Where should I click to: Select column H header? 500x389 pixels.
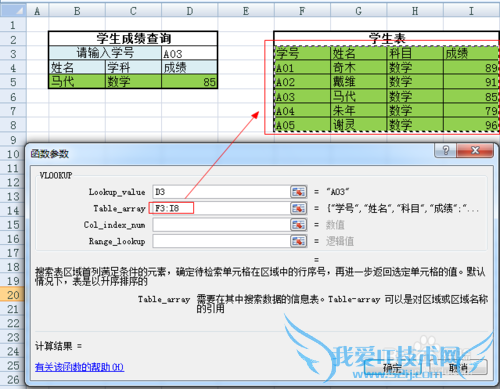coord(415,11)
